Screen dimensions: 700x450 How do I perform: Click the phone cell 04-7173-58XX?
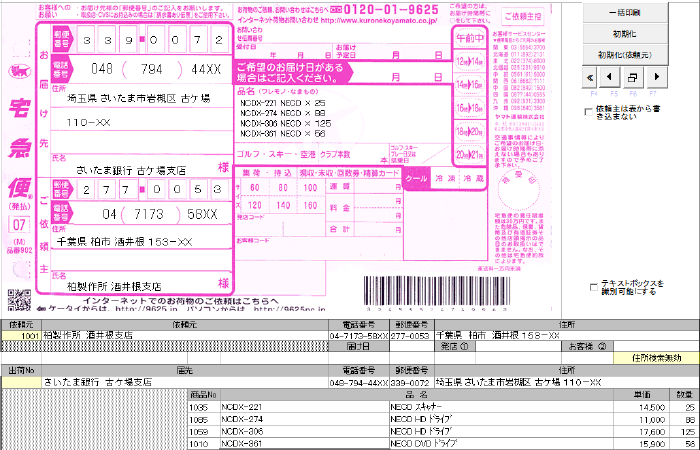pyautogui.click(x=359, y=335)
